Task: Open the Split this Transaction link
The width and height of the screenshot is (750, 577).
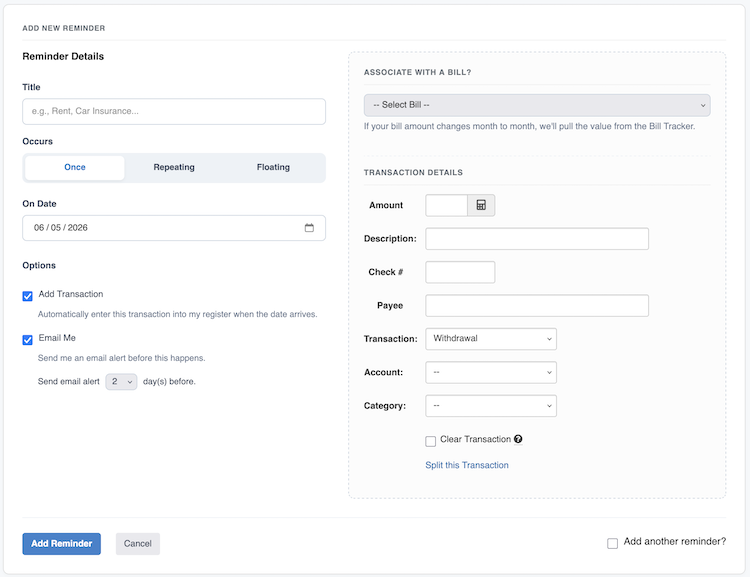Action: [467, 465]
